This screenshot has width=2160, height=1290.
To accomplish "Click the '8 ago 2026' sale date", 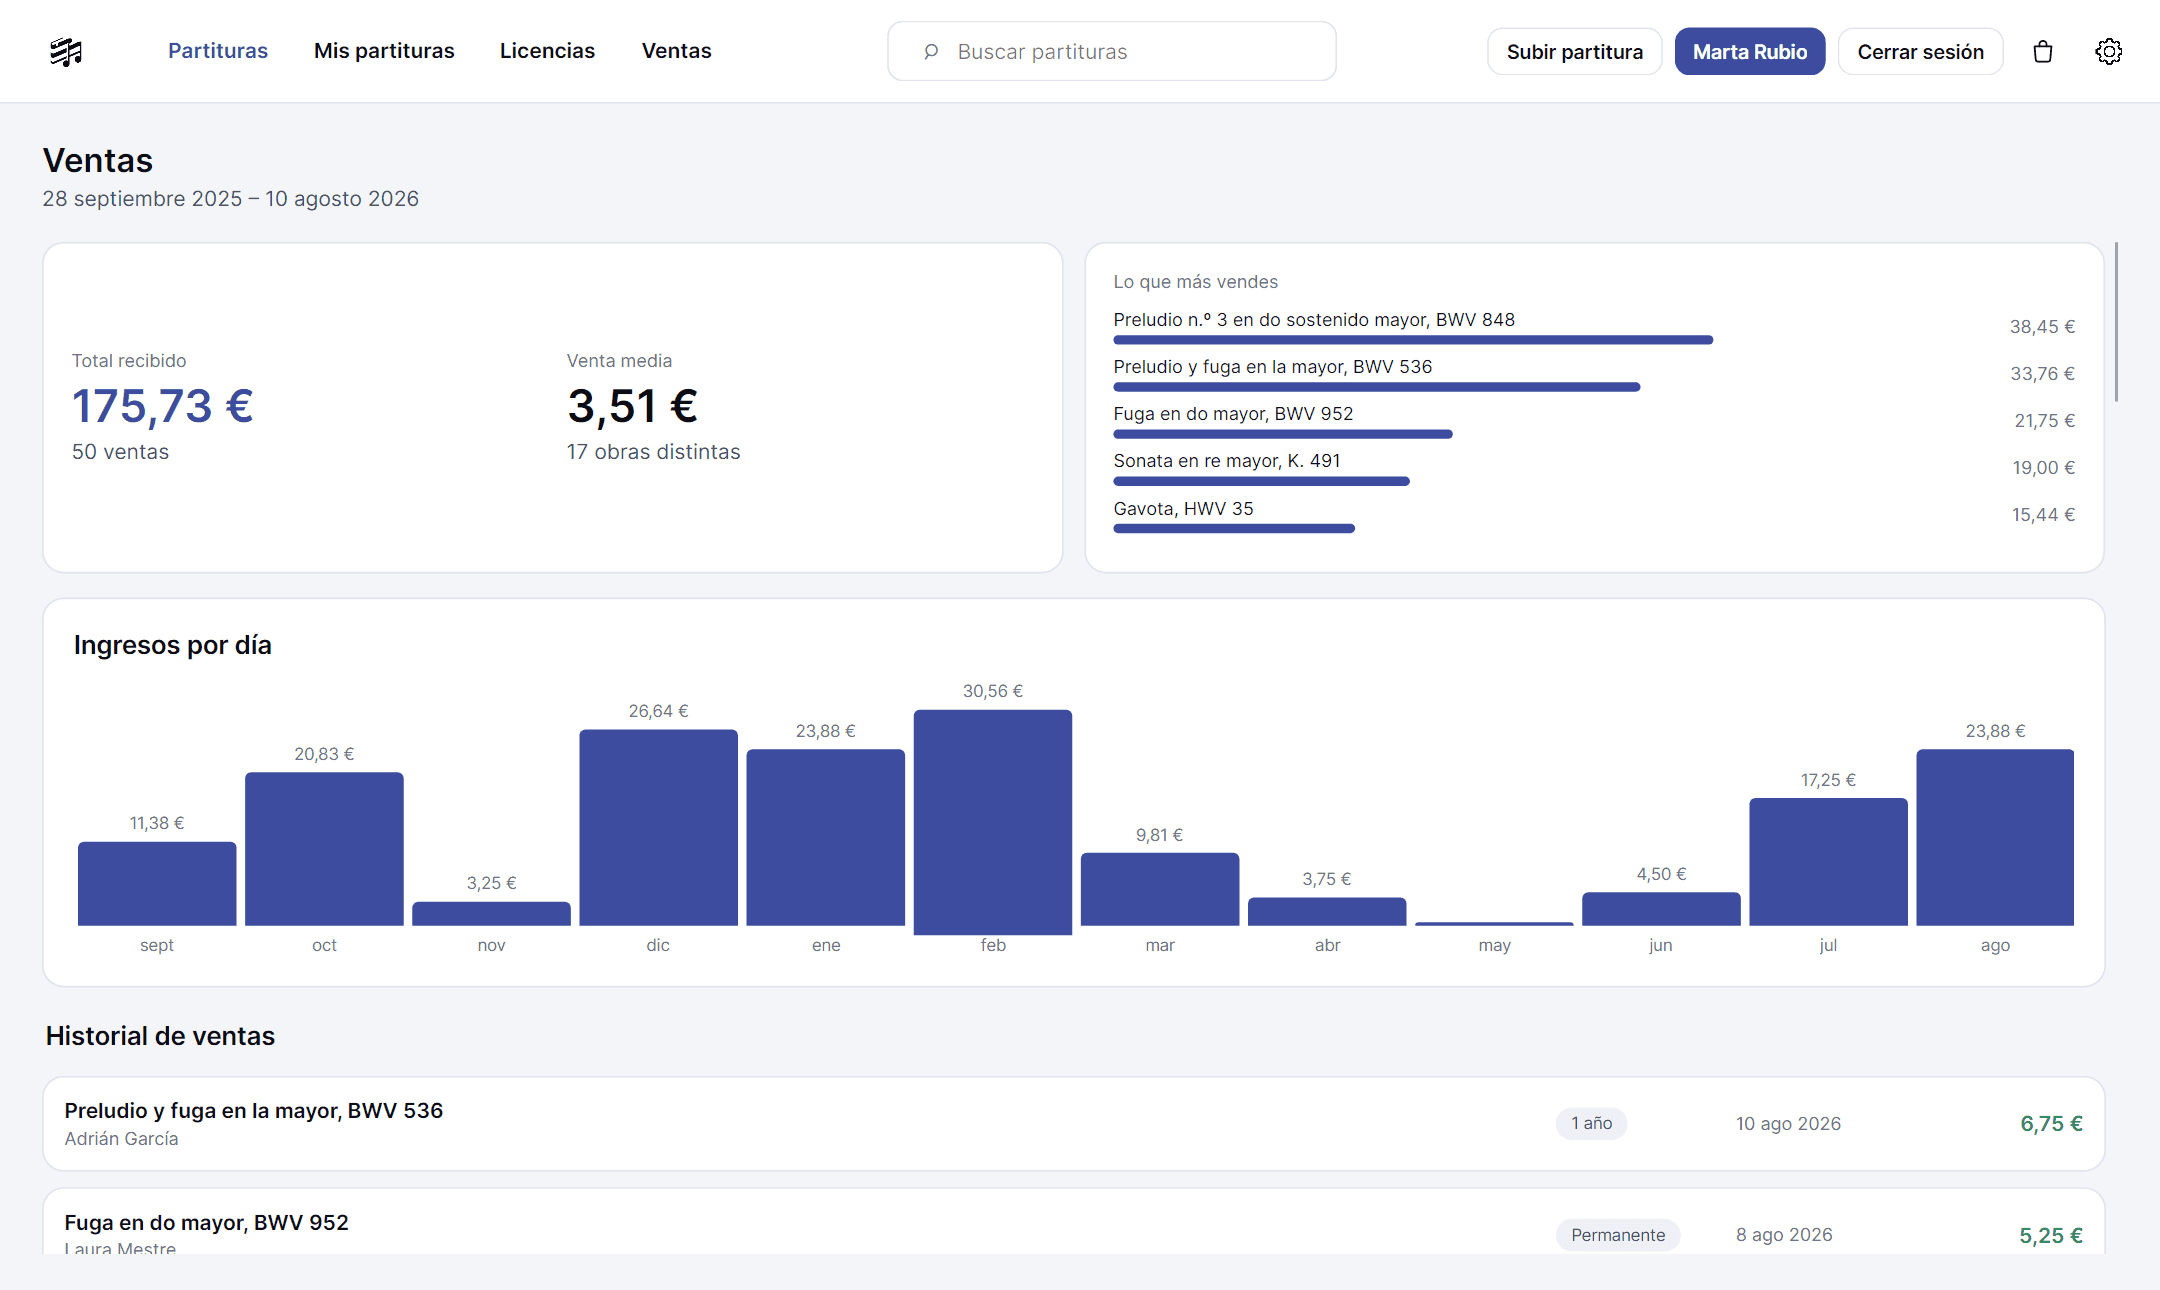I will (x=1784, y=1235).
